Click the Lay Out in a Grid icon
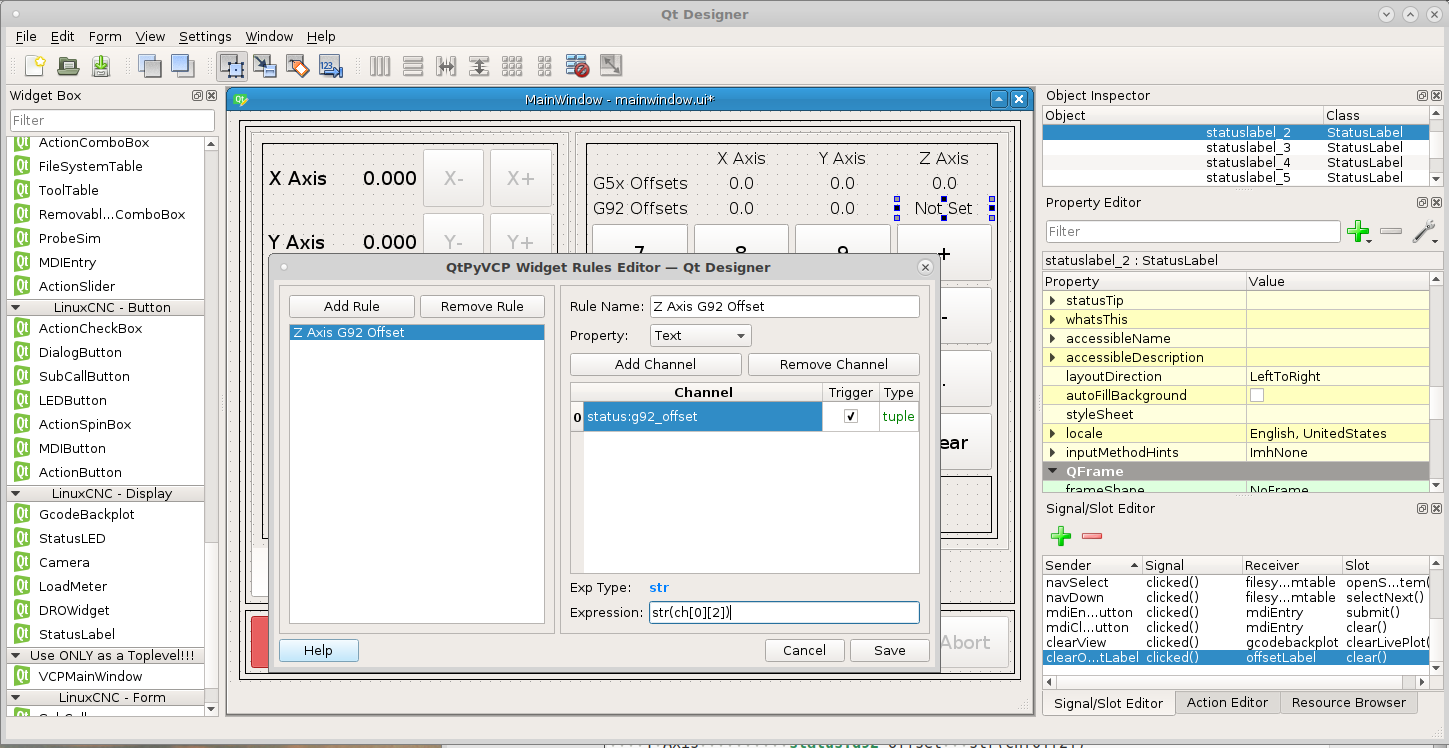 (512, 66)
